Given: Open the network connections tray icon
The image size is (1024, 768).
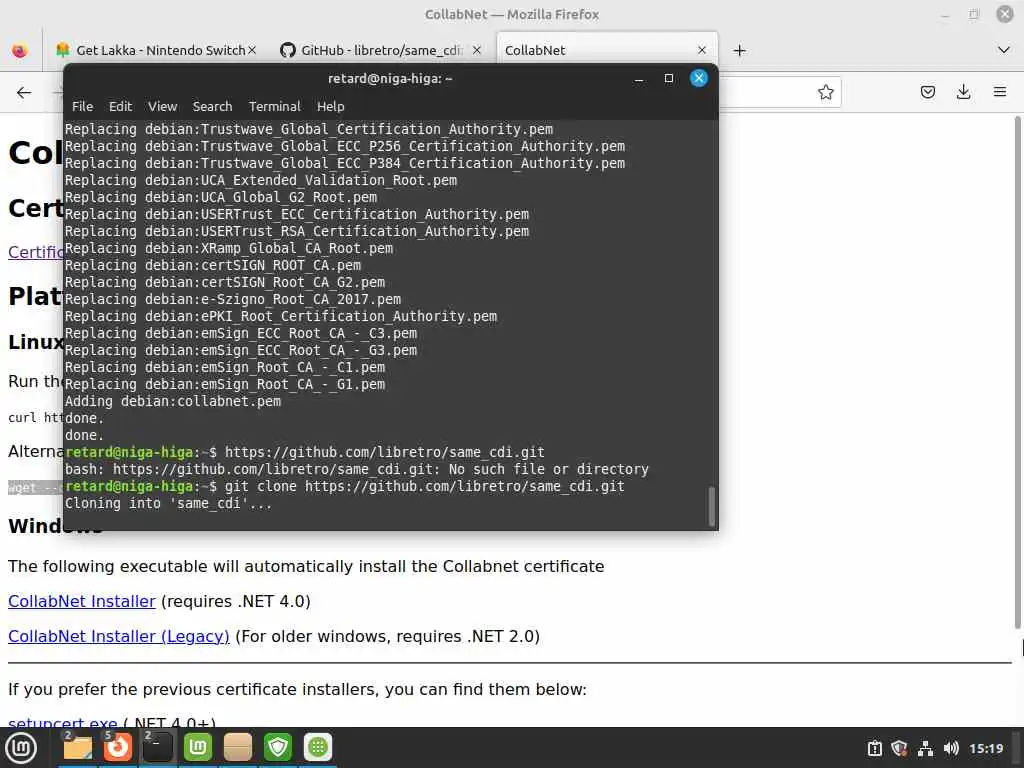Looking at the screenshot, I should (x=925, y=748).
